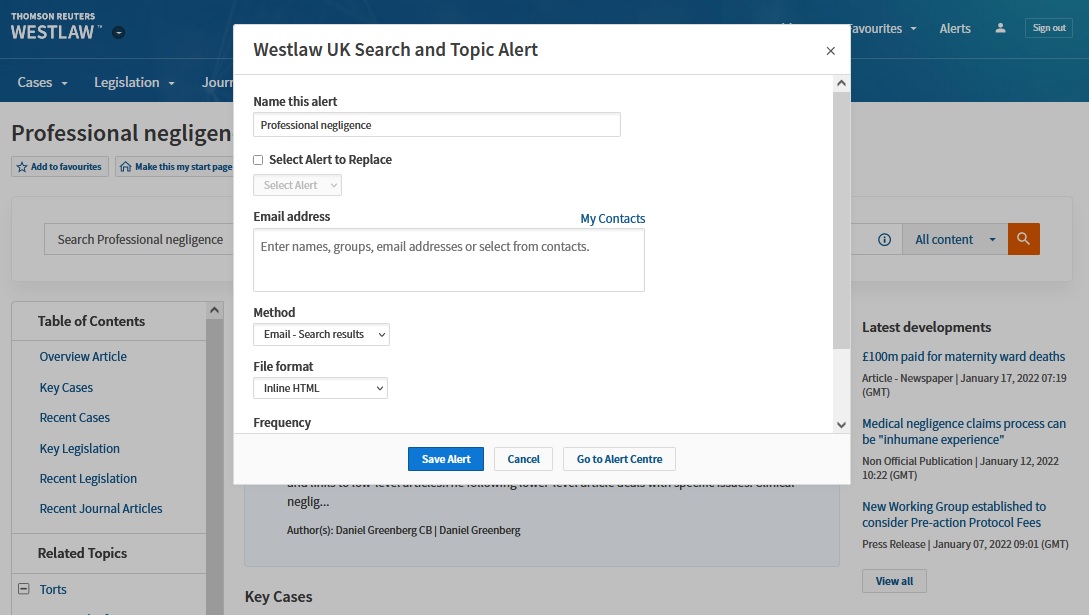The width and height of the screenshot is (1089, 615).
Task: Open the Method dropdown
Action: pos(320,334)
